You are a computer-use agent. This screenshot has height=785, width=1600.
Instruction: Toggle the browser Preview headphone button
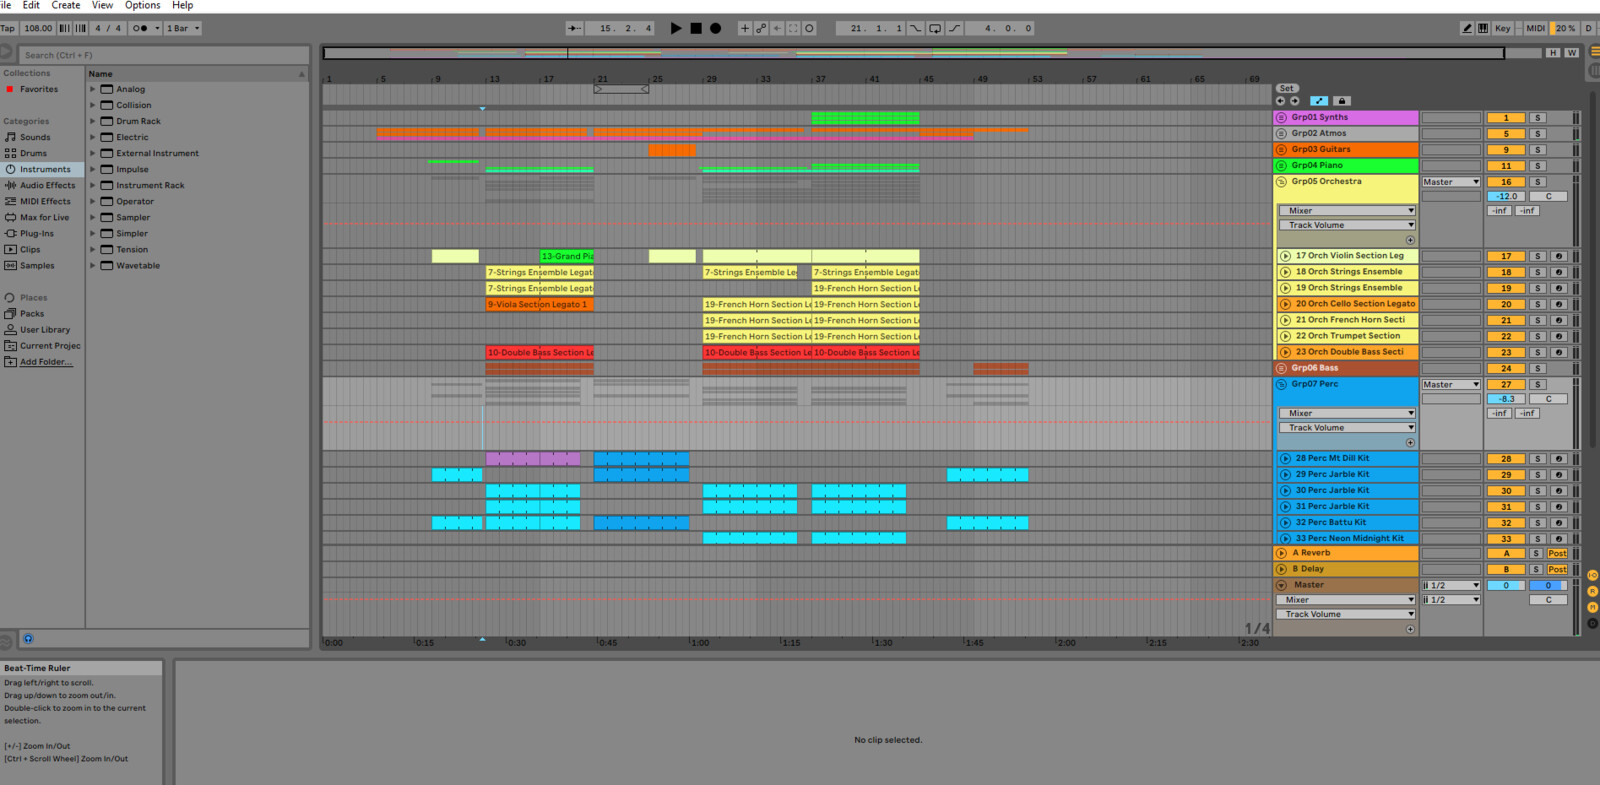click(28, 638)
